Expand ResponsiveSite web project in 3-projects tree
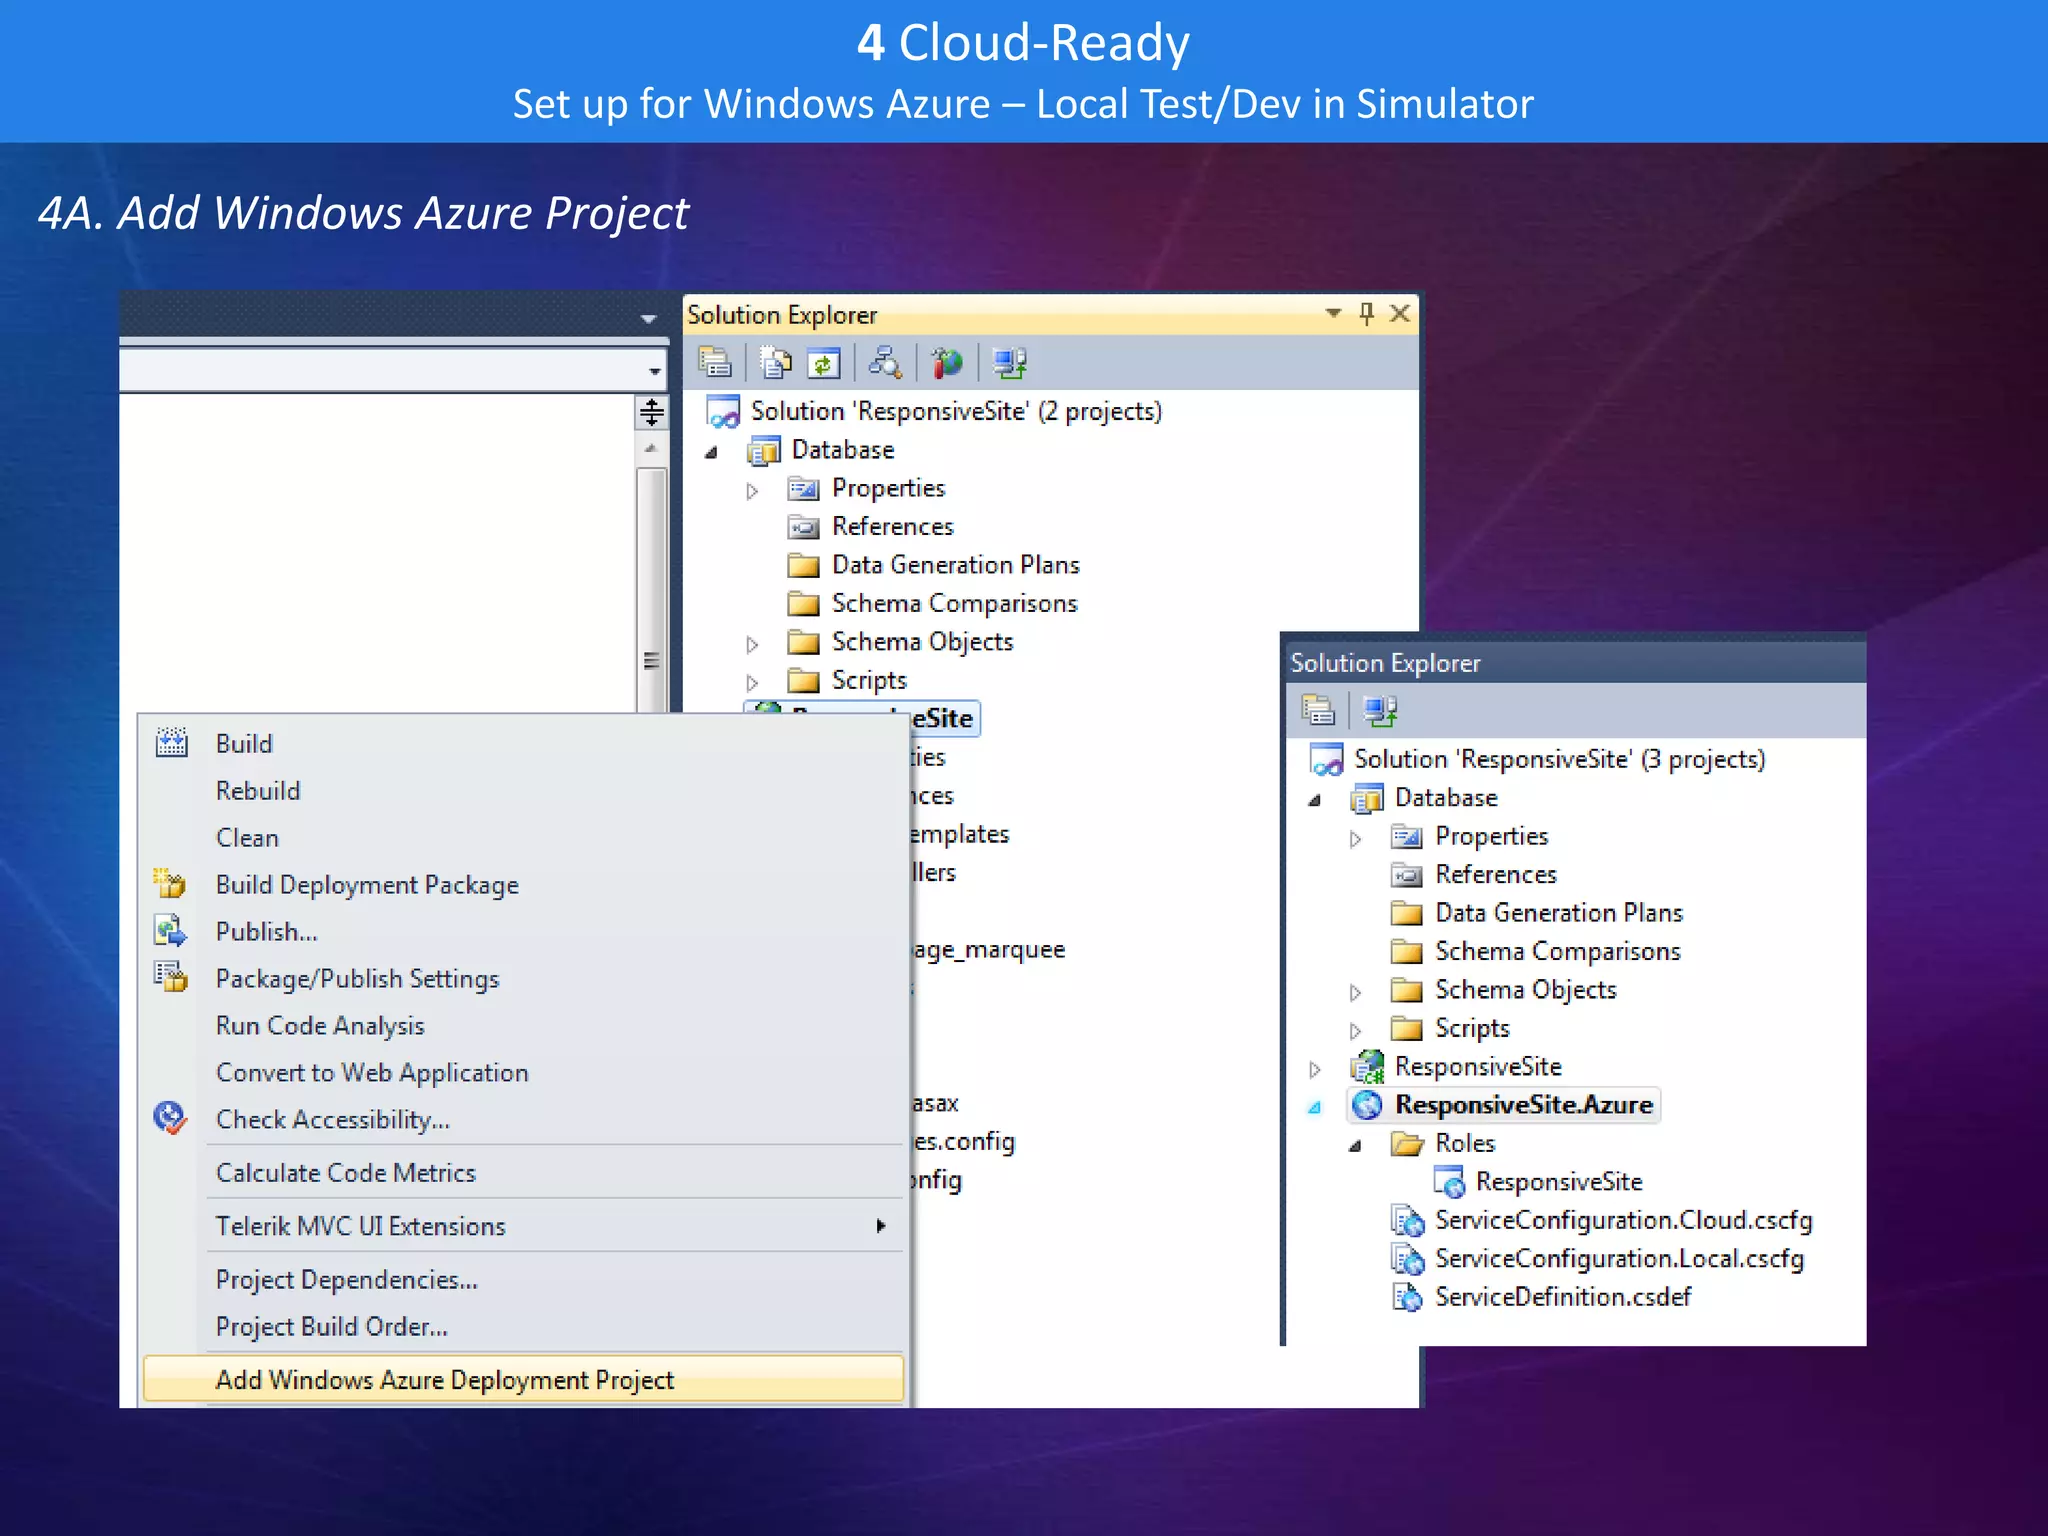2048x1536 pixels. coord(1315,1069)
